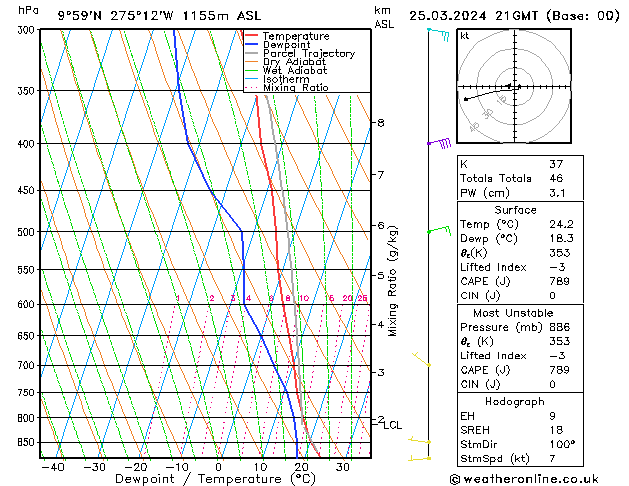
Task: Click the cyan wind barb at 300 hPa
Action: point(438,34)
